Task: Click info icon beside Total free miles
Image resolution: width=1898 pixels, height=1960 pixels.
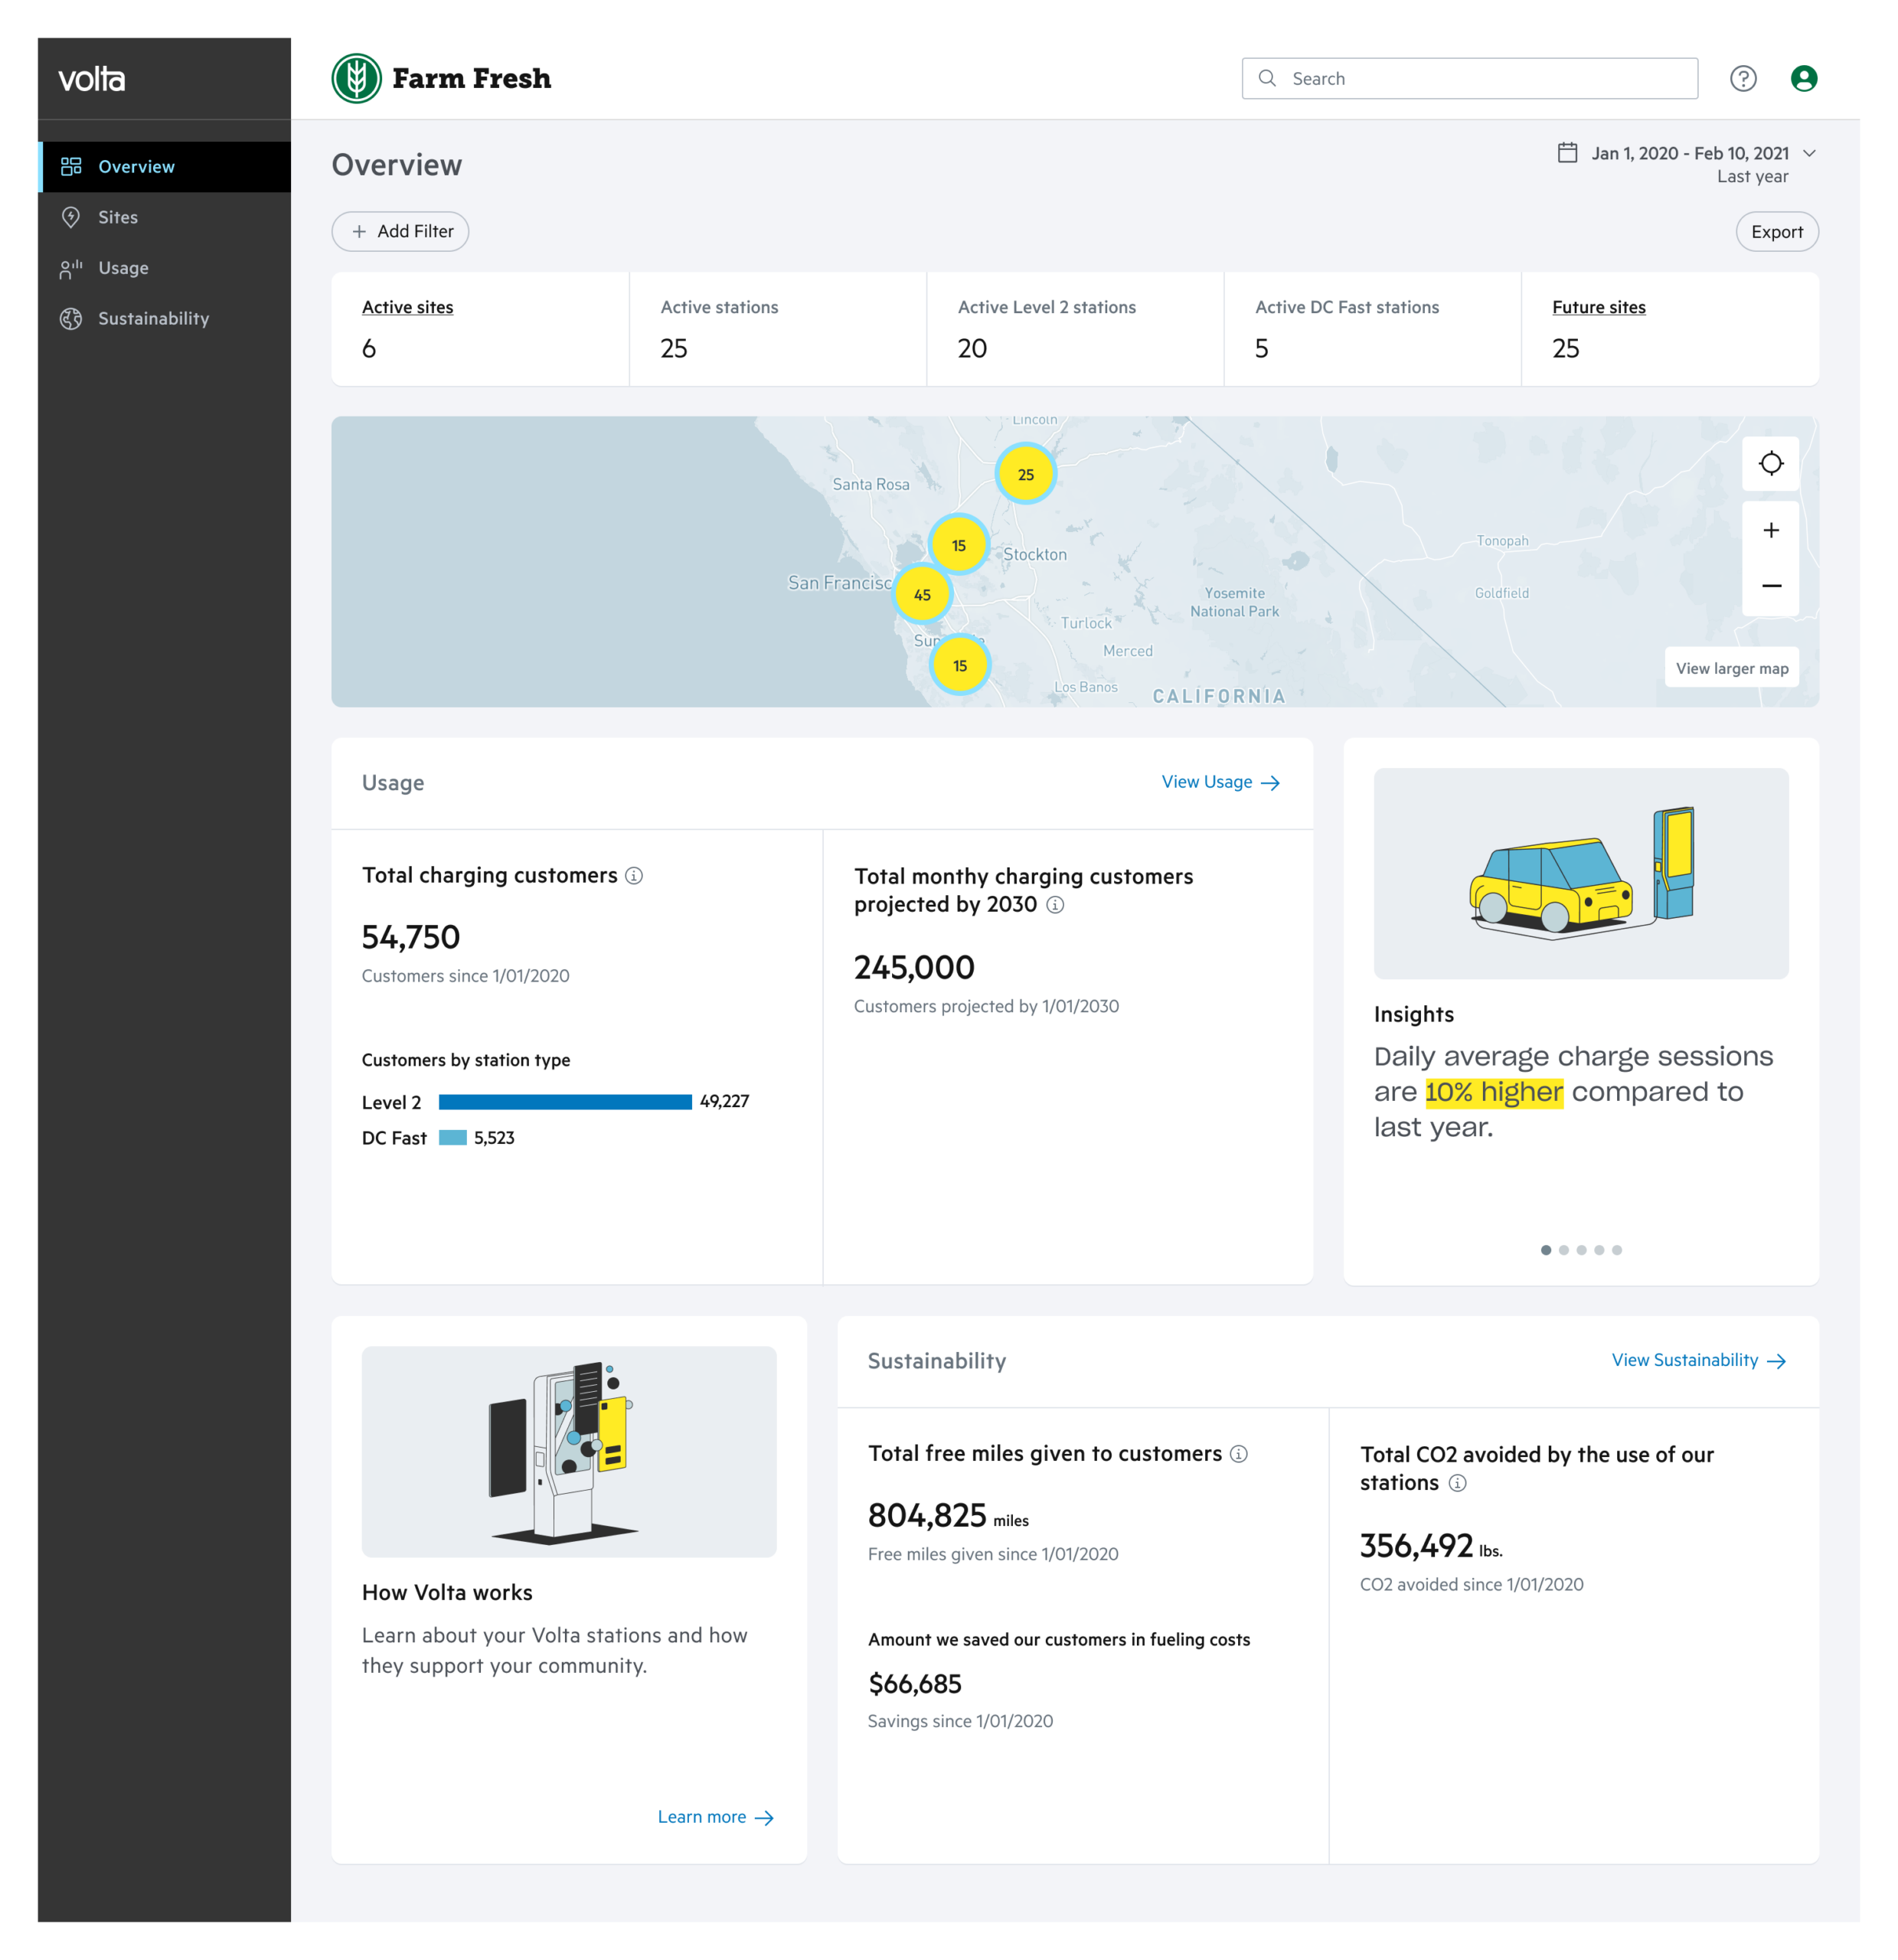Action: (x=1238, y=1454)
